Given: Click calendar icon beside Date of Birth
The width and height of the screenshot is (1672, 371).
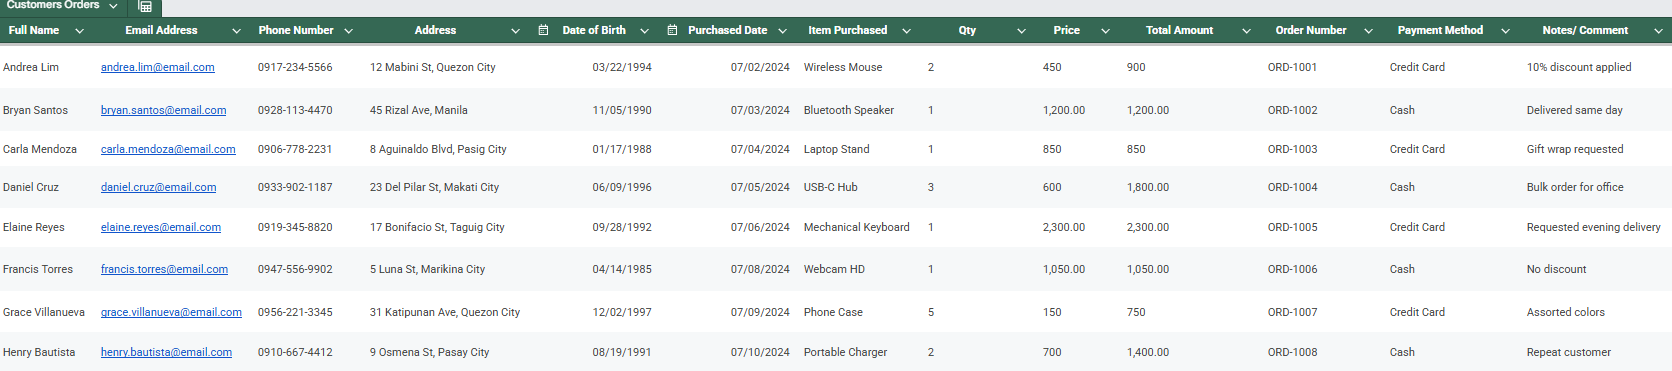Looking at the screenshot, I should (x=543, y=30).
